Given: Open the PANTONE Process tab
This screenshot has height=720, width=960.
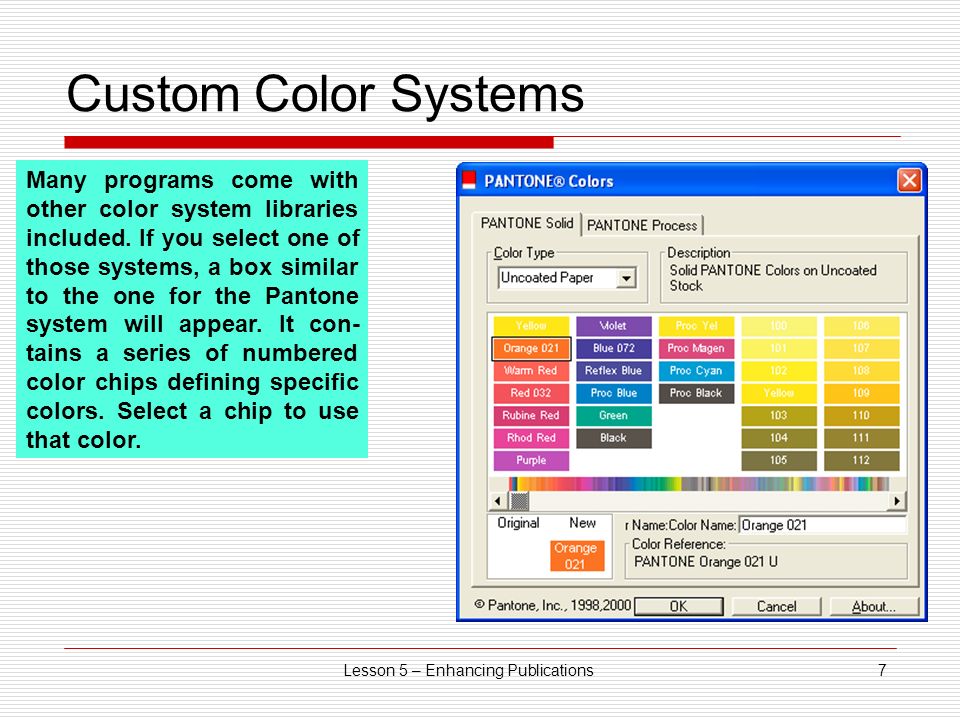Looking at the screenshot, I should coord(642,225).
